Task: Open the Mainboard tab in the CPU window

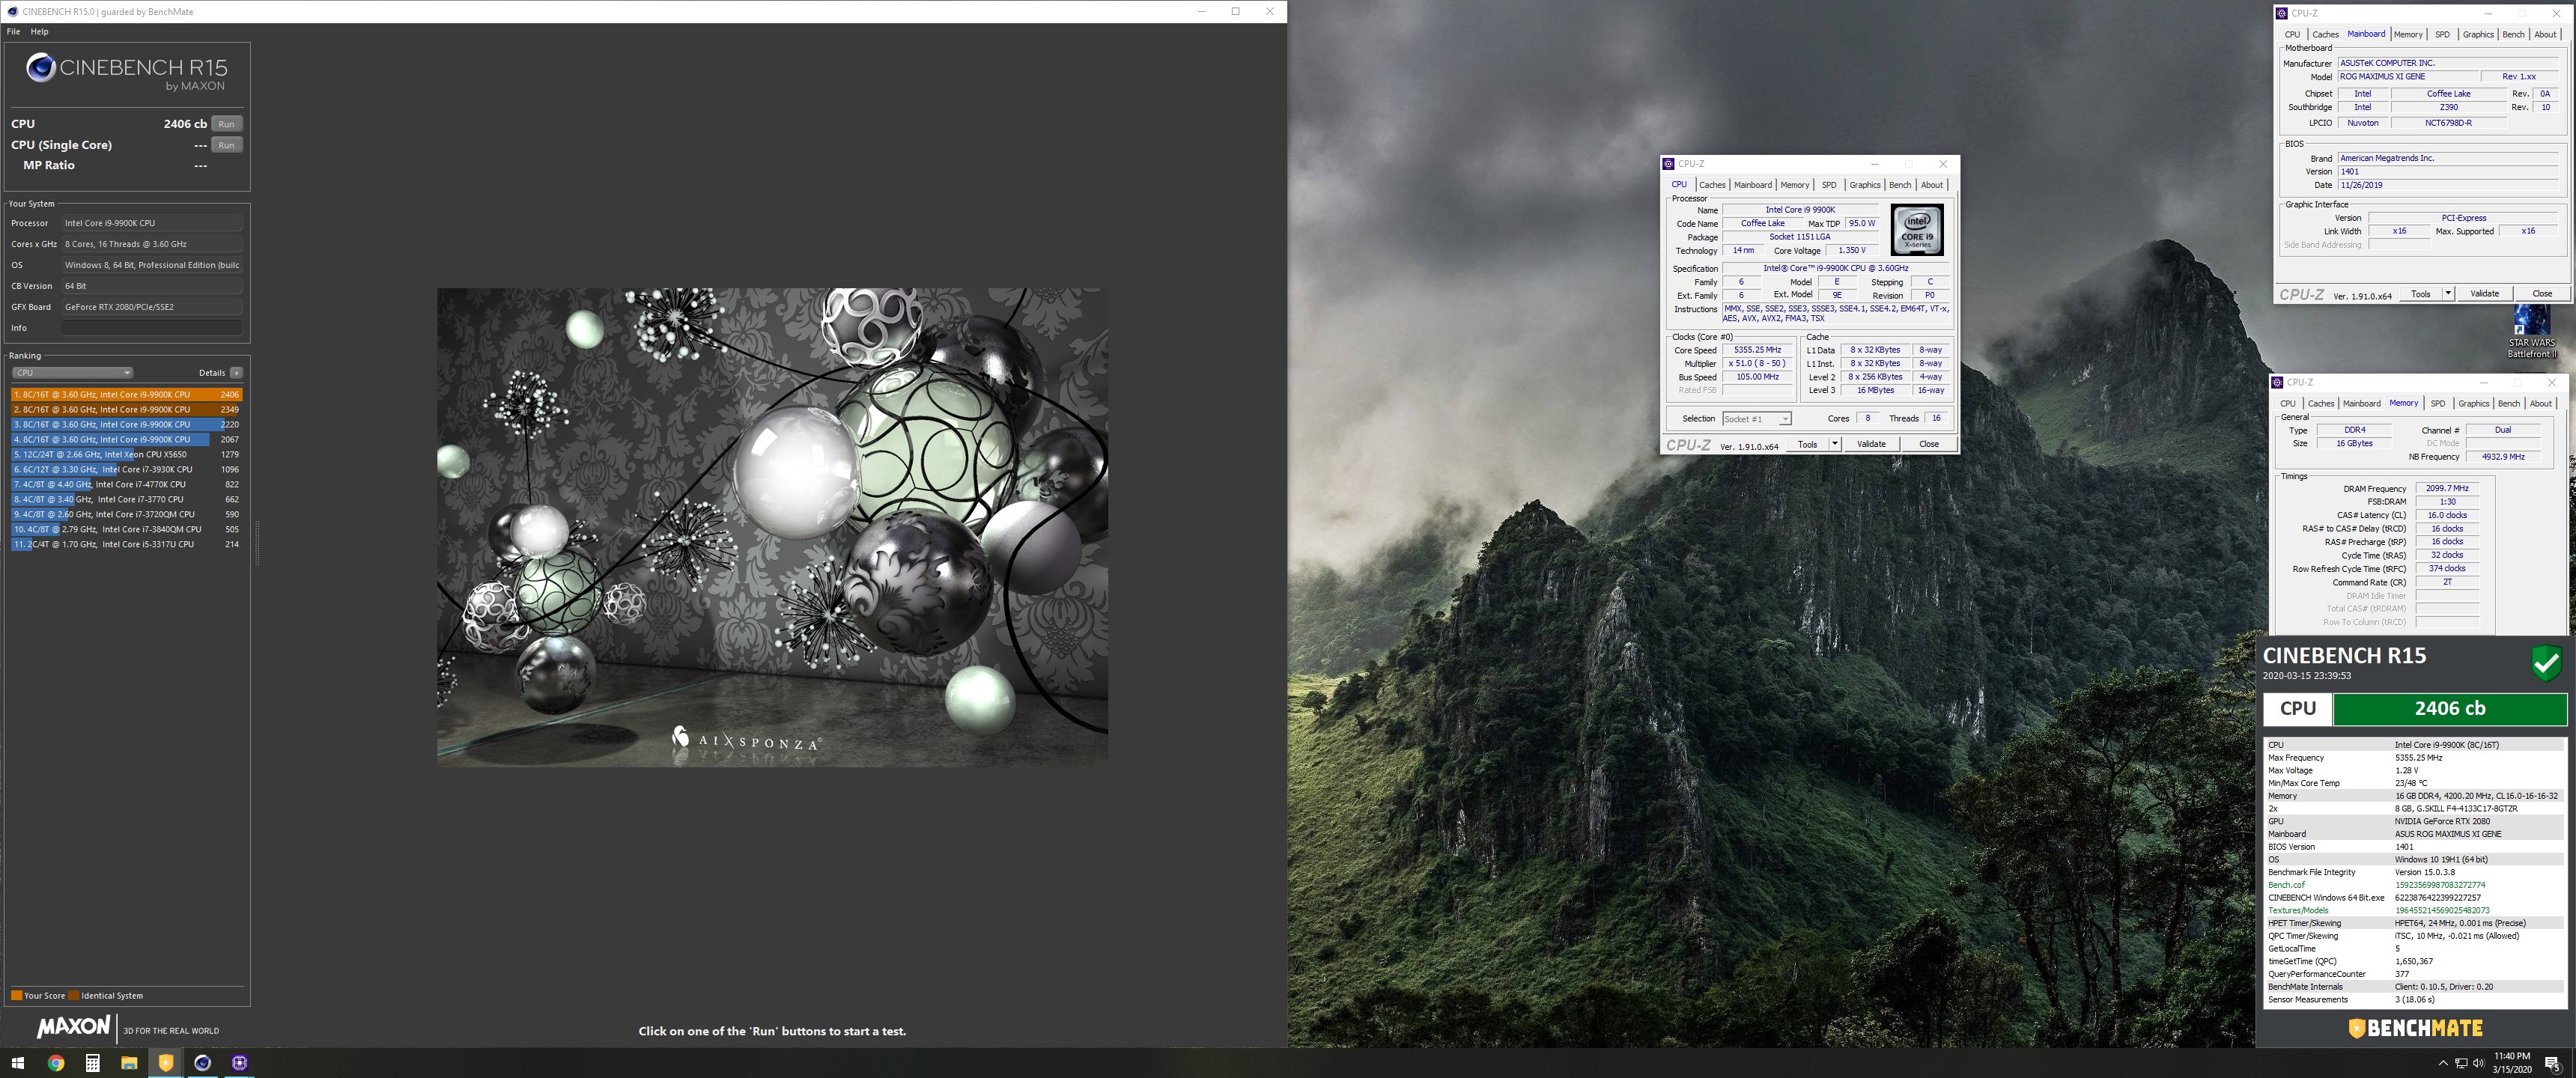Action: [1753, 185]
